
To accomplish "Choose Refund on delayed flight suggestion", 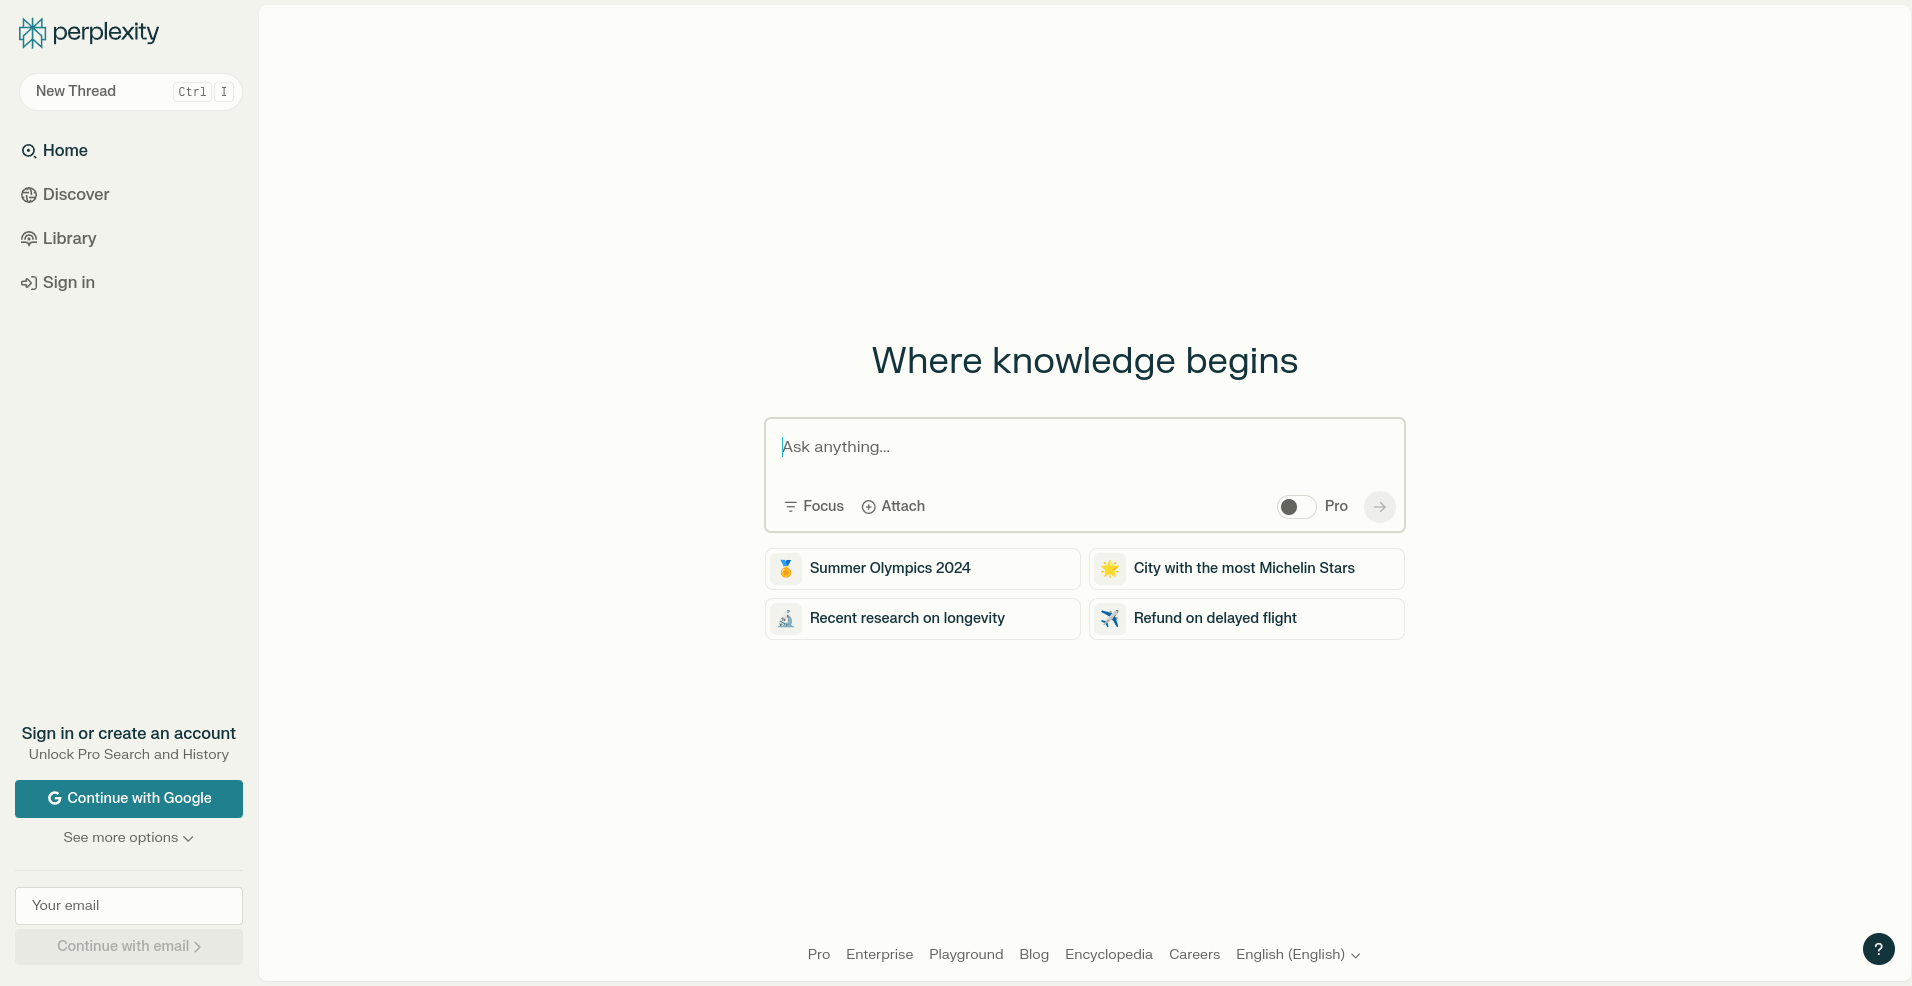I will coord(1246,619).
